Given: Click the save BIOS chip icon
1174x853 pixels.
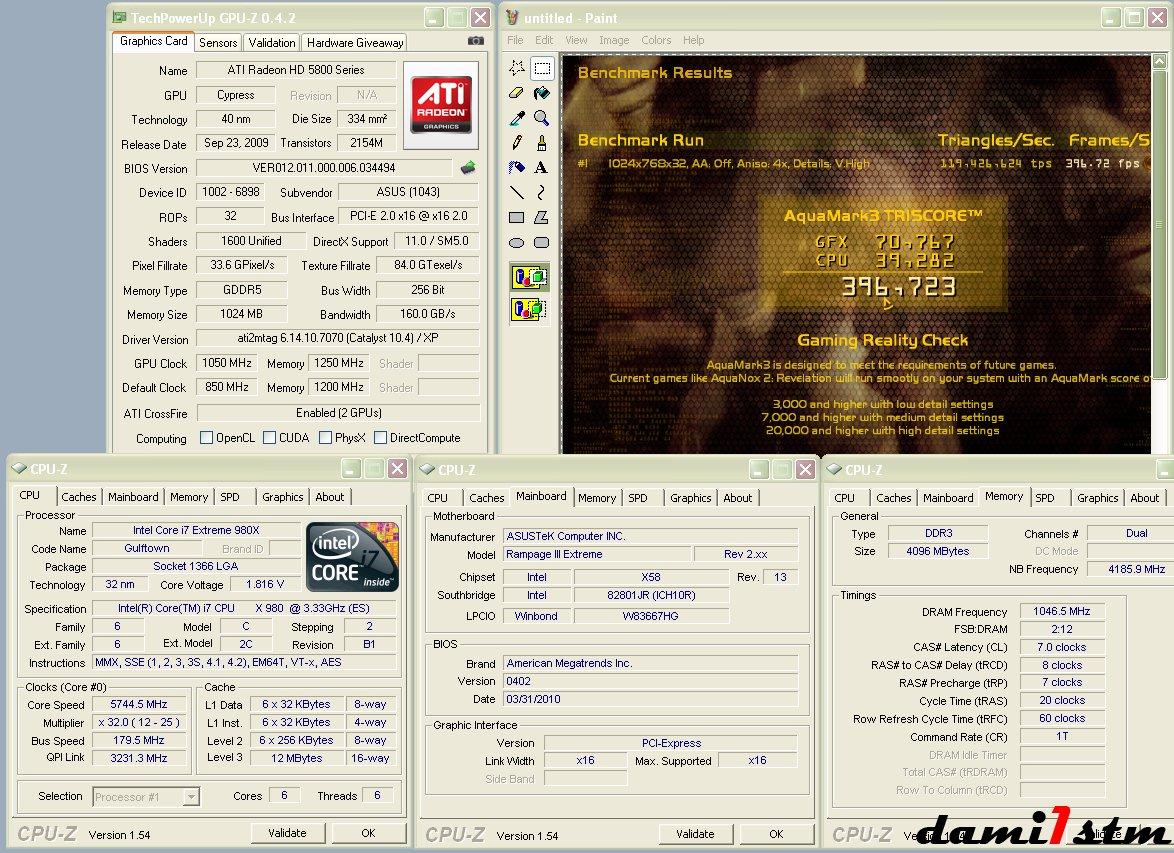Looking at the screenshot, I should (468, 168).
